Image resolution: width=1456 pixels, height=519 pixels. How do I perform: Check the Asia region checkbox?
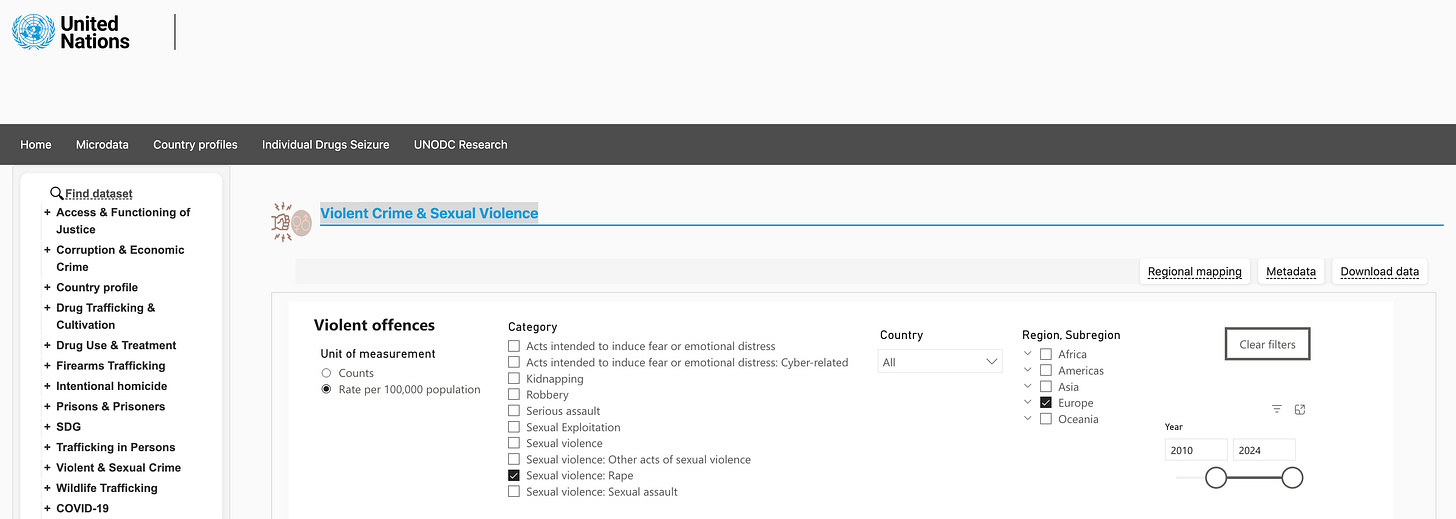[1046, 386]
